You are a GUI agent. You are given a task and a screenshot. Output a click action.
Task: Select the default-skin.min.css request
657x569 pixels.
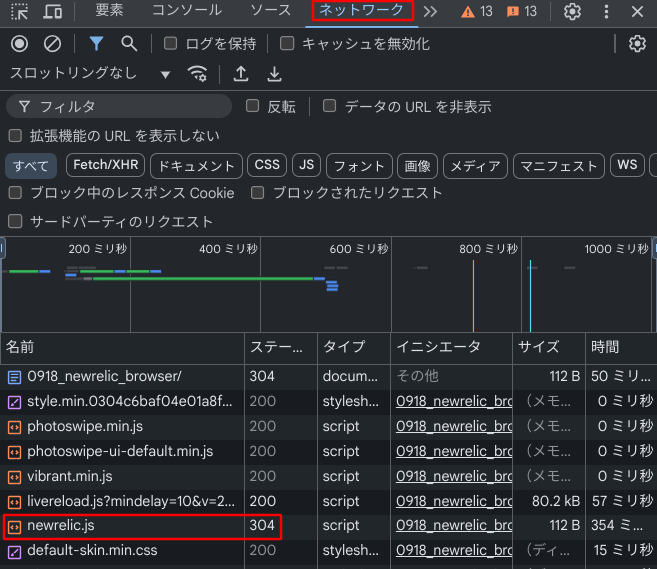pos(328,551)
